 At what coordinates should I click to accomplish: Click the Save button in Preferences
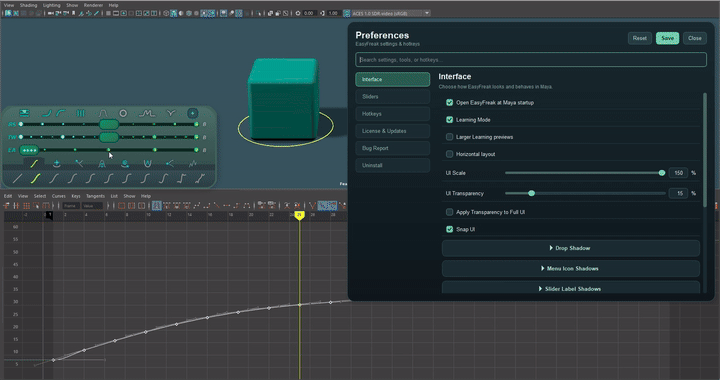667,38
